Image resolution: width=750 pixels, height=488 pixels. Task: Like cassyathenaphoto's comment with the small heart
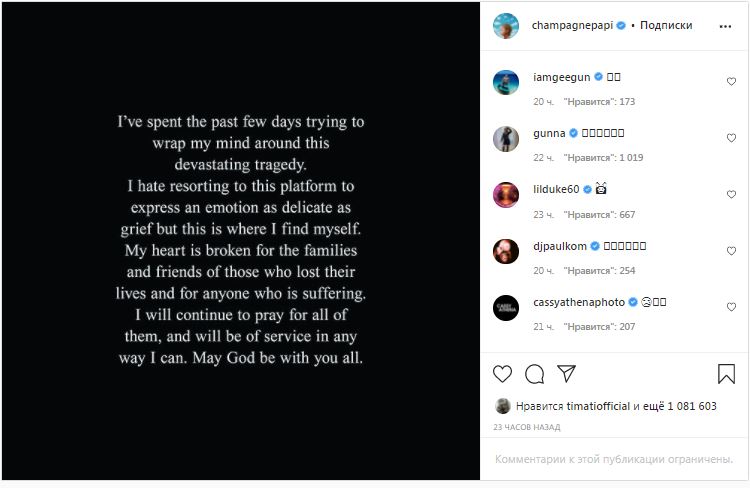[731, 307]
